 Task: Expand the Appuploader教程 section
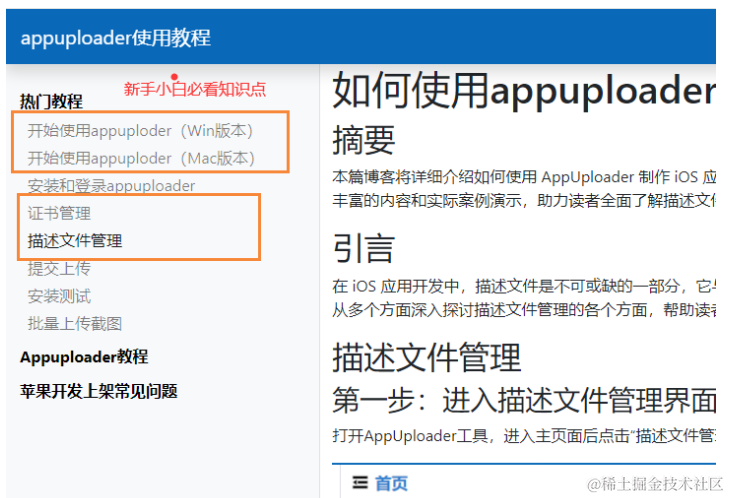click(x=84, y=357)
